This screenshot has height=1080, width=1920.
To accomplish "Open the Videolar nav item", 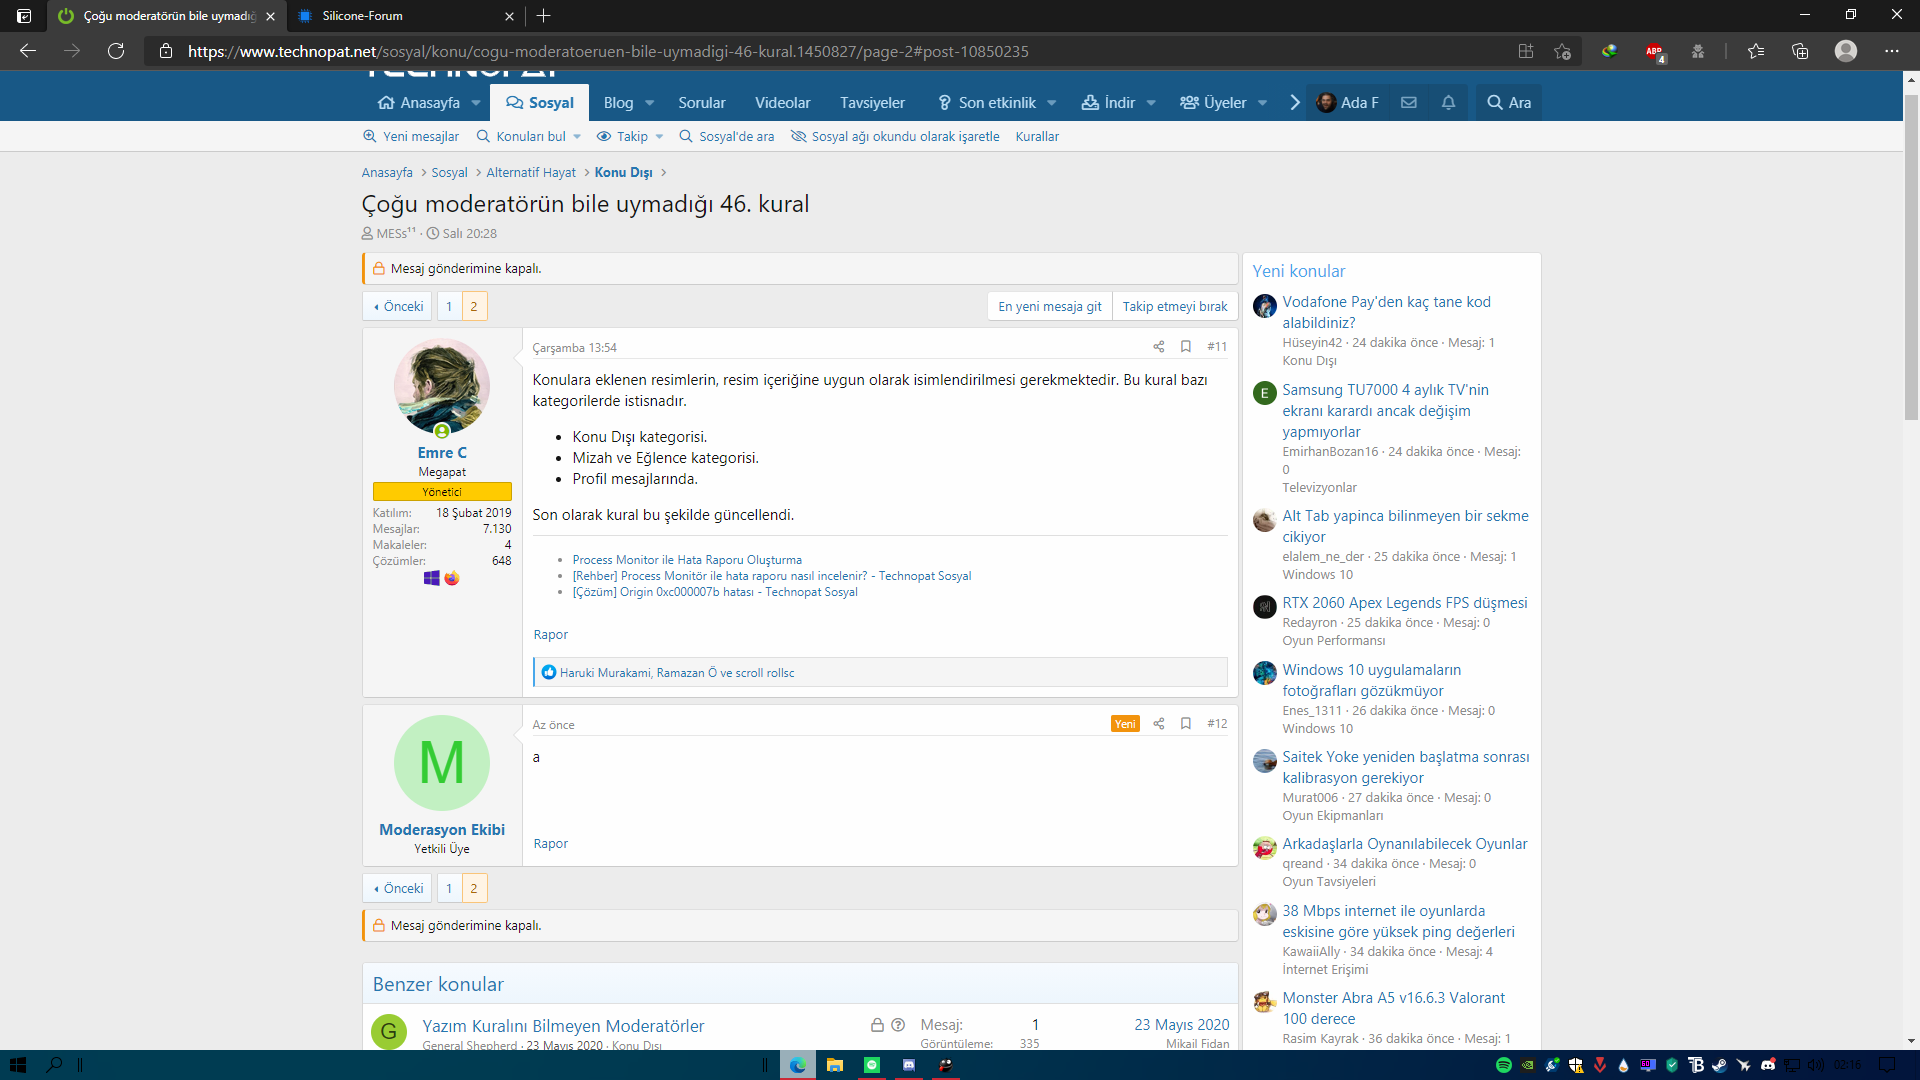I will point(782,102).
